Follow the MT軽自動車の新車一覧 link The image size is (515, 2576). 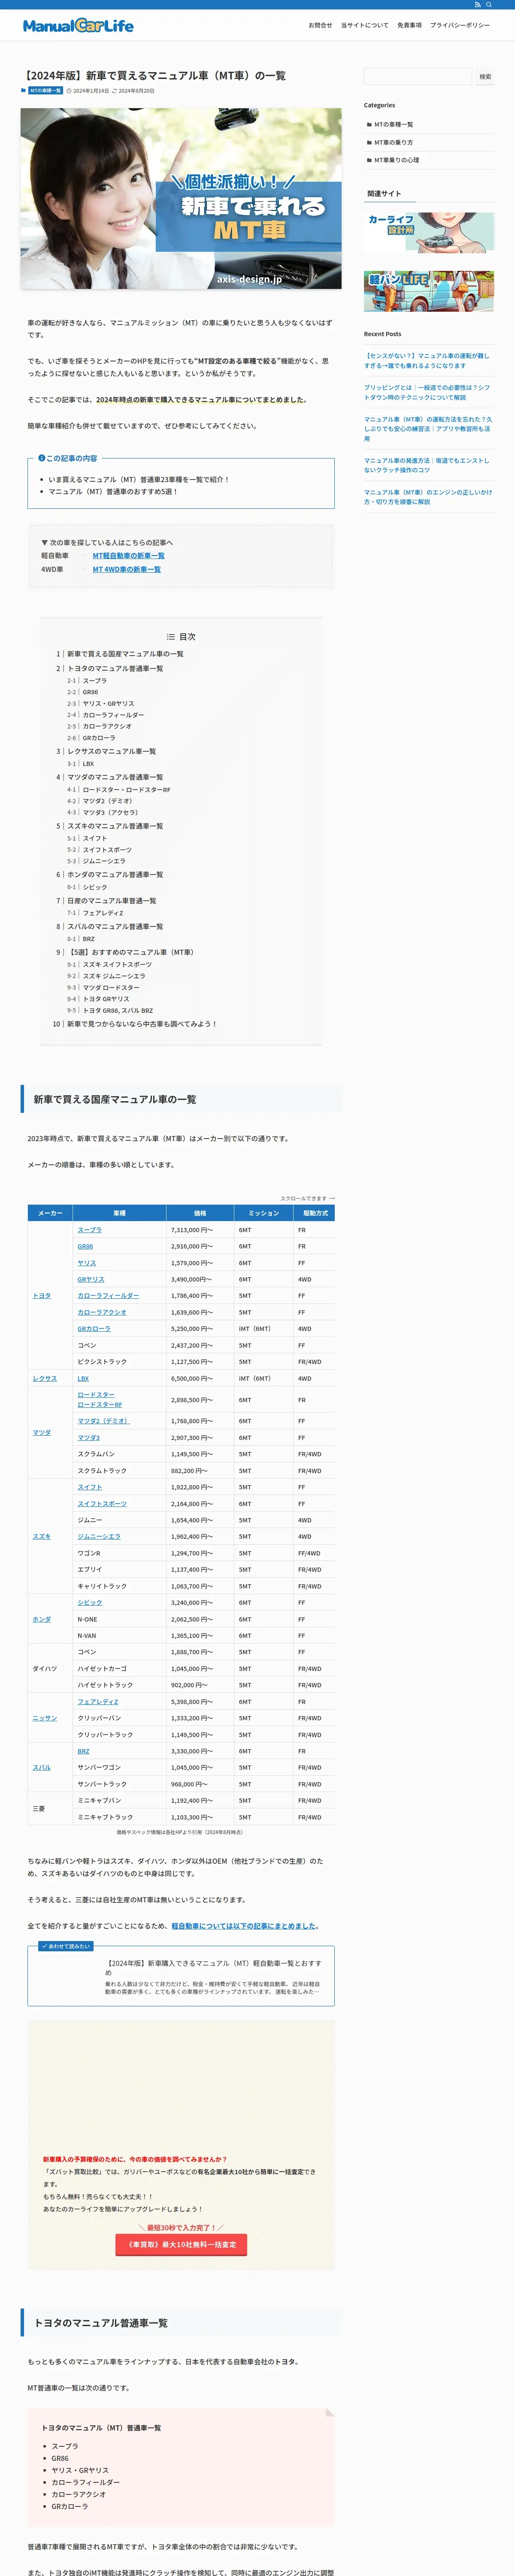click(129, 556)
